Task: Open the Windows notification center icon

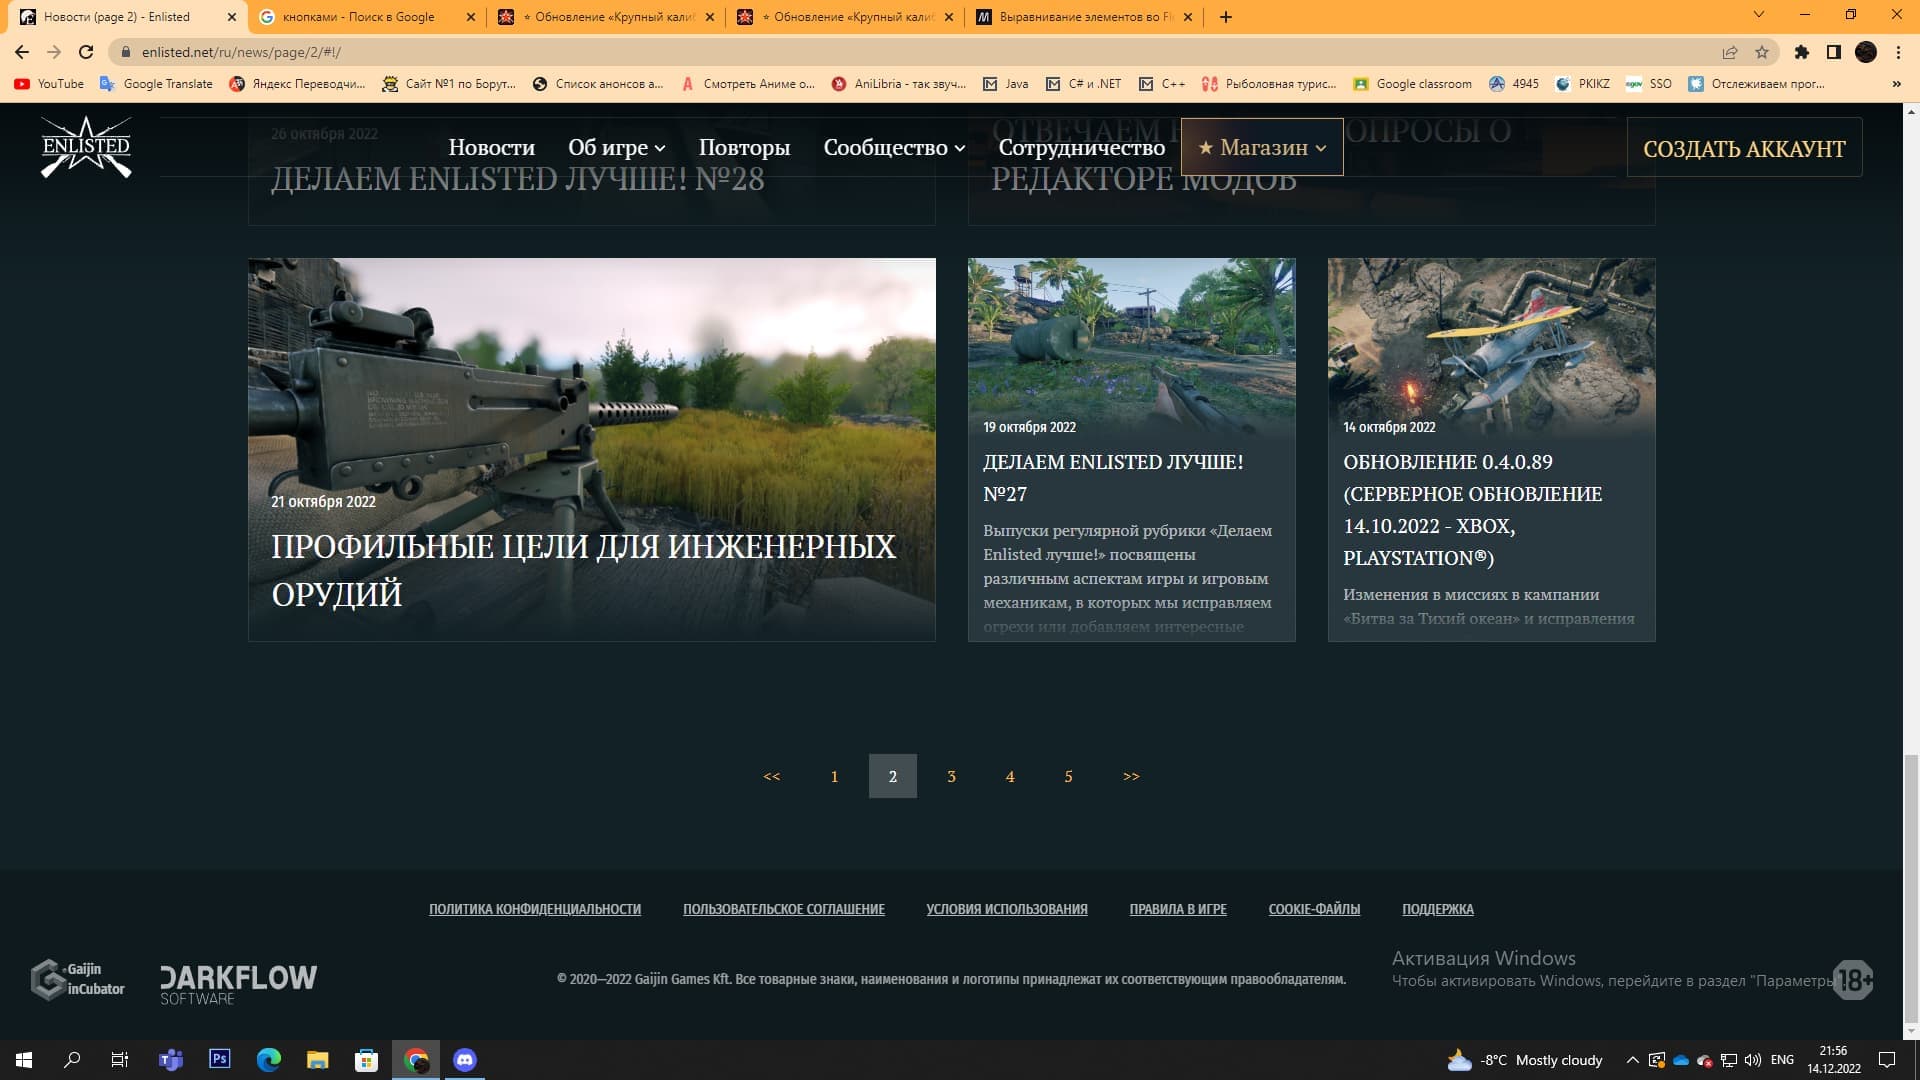Action: (1887, 1060)
